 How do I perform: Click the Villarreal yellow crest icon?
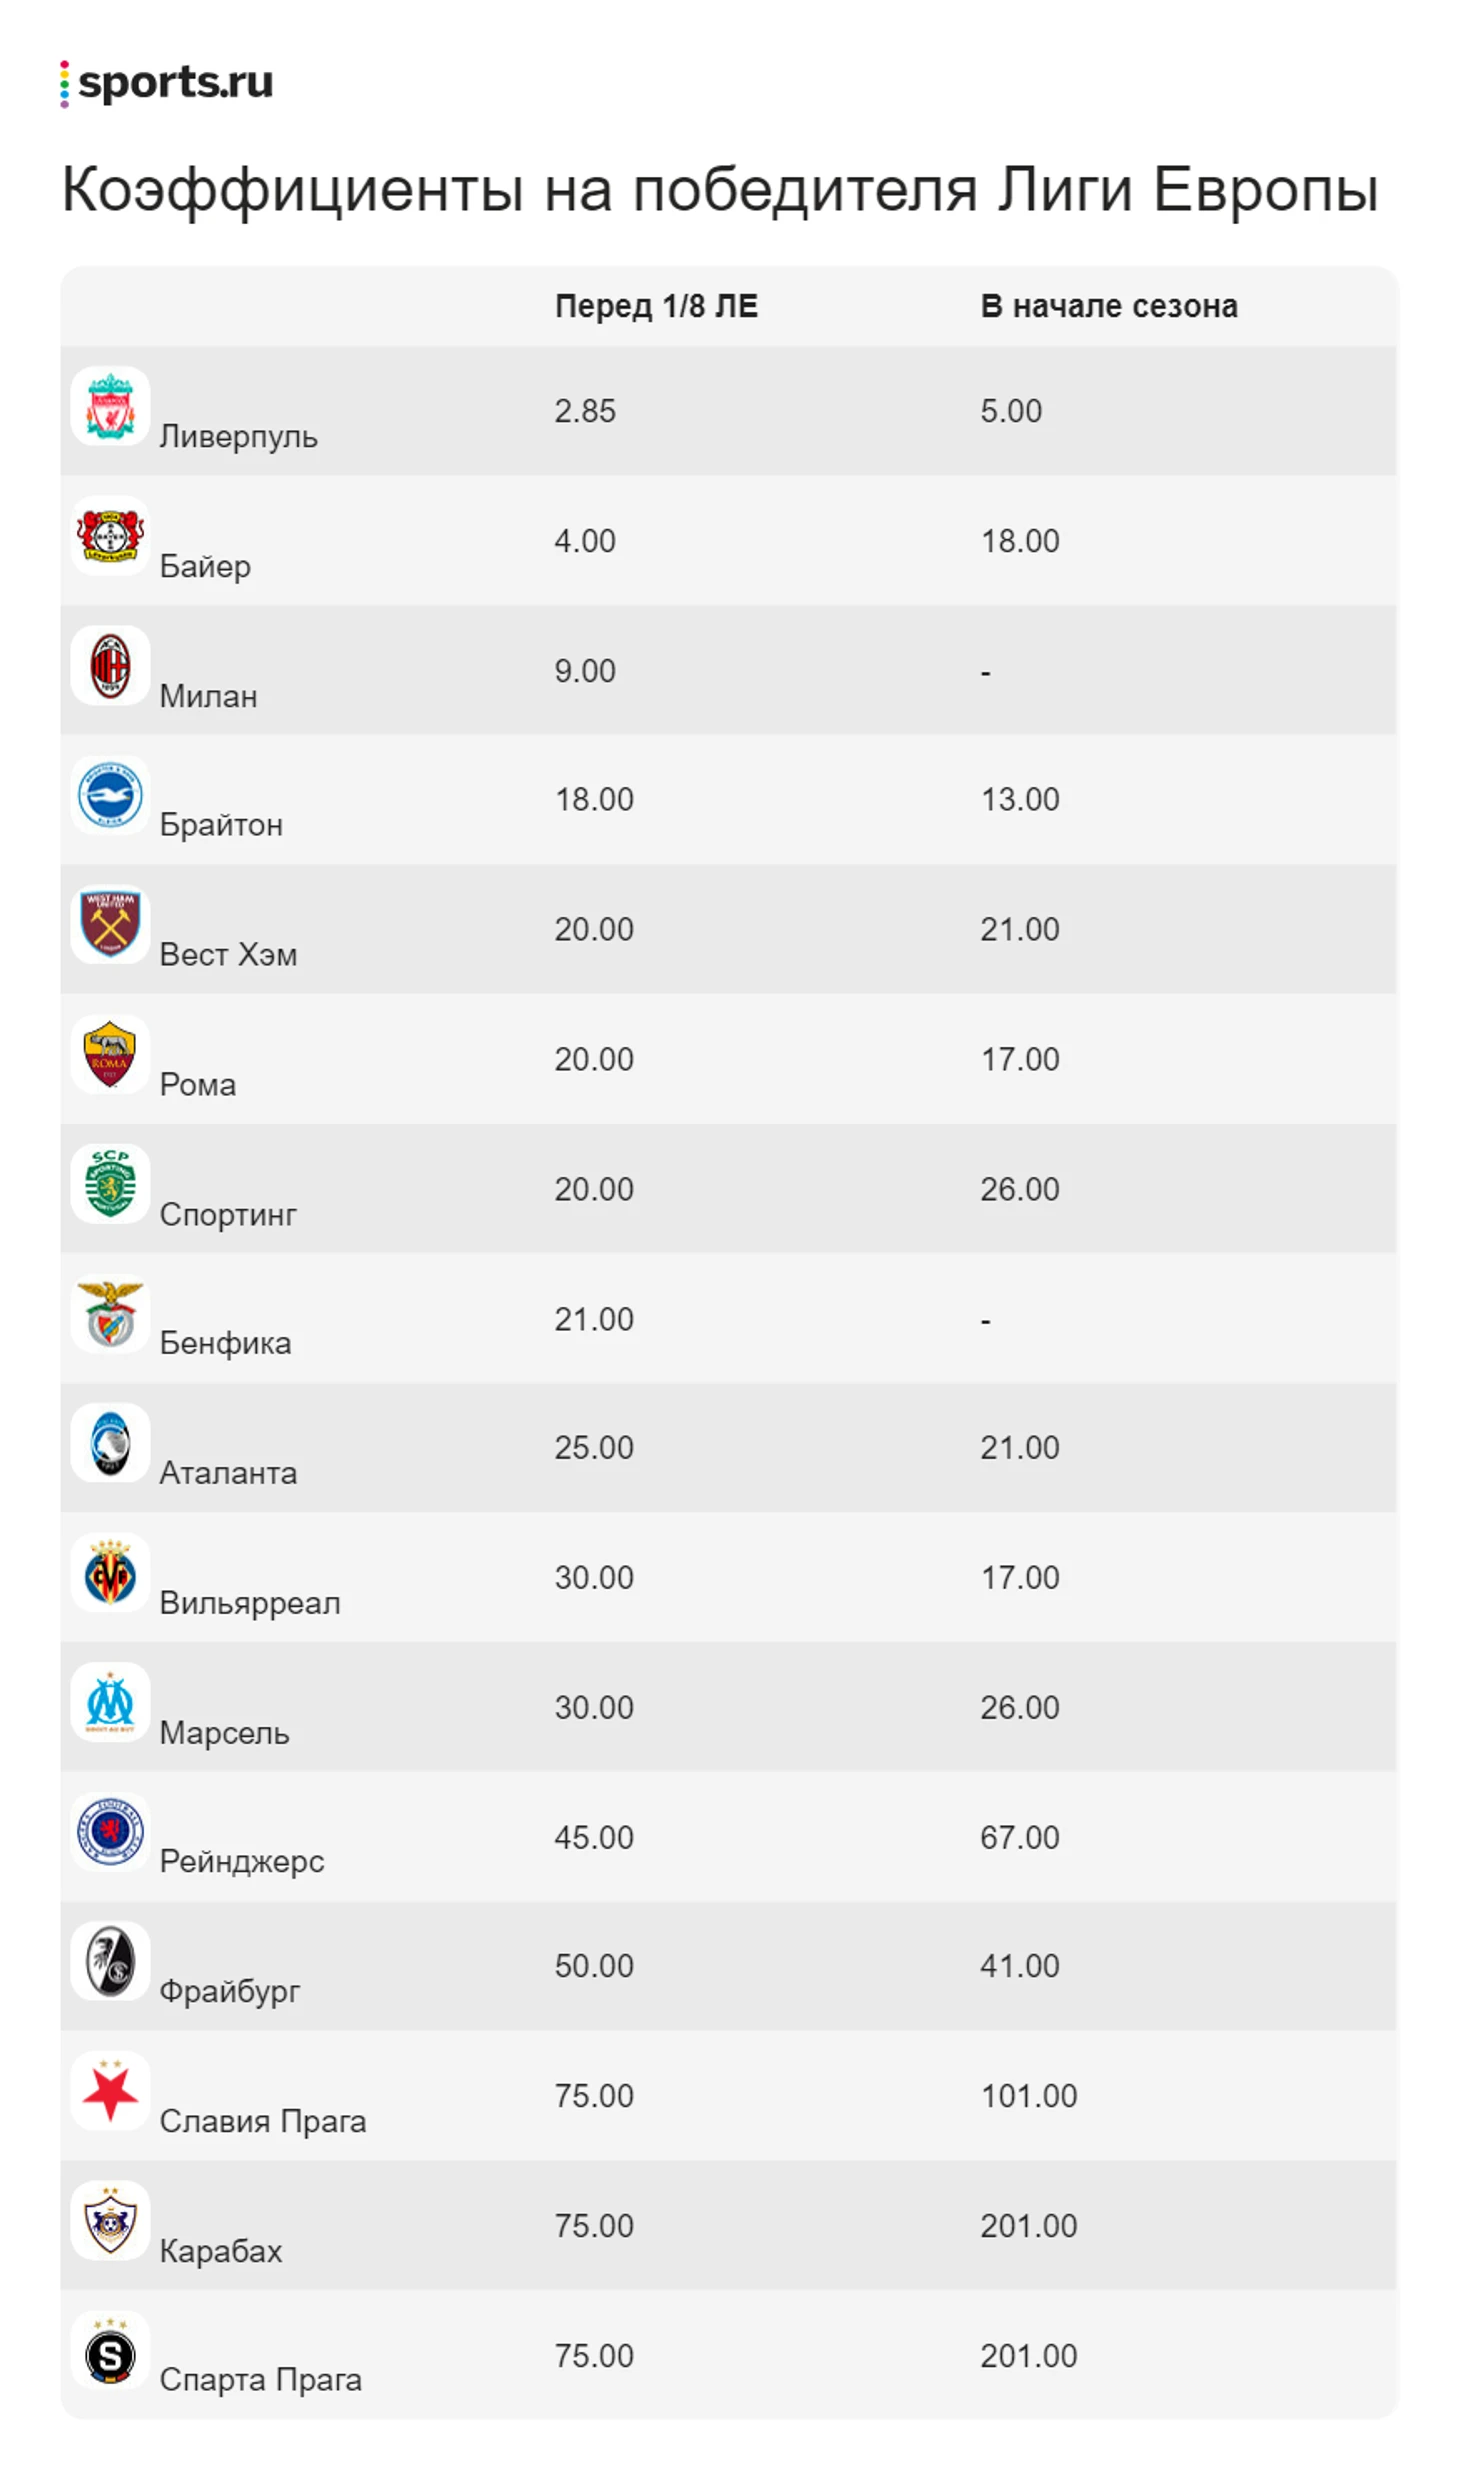click(x=110, y=1573)
